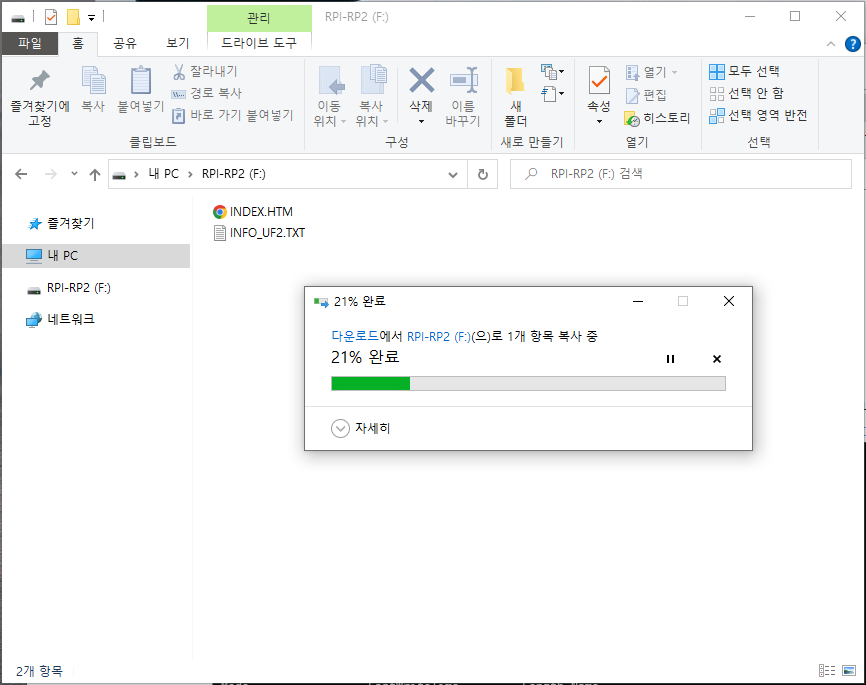
Task: Click 열기 (Open) in ribbon
Action: point(651,72)
